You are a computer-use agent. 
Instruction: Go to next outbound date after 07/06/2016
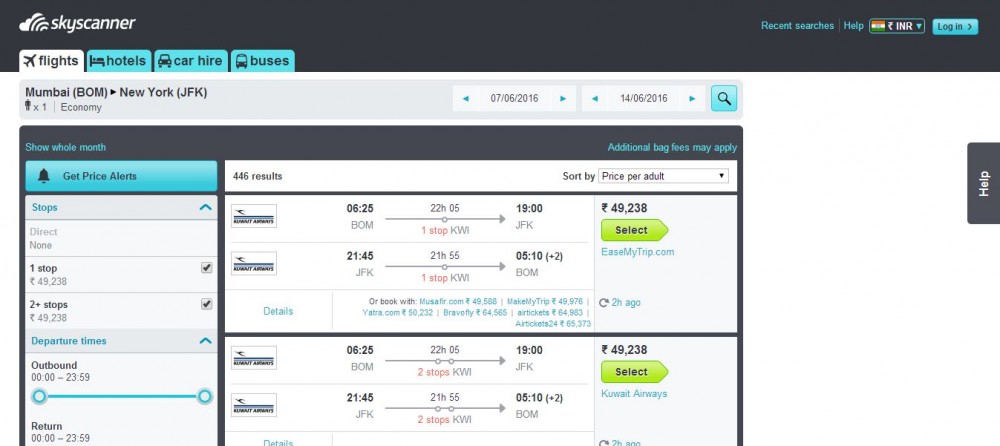[563, 98]
